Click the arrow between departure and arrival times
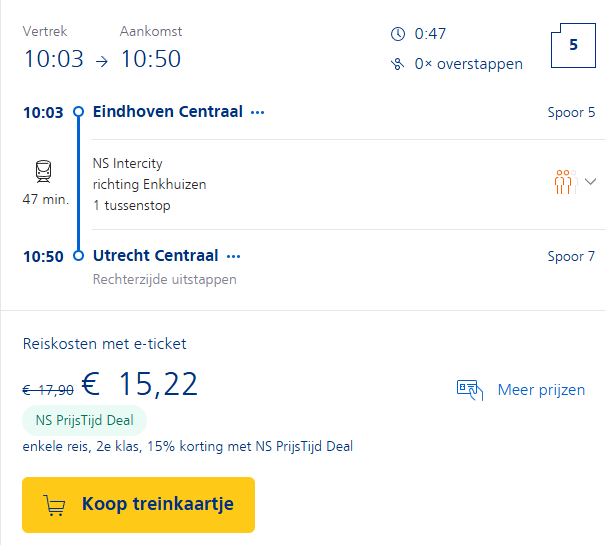Viewport: 606px width, 545px height. 102,61
